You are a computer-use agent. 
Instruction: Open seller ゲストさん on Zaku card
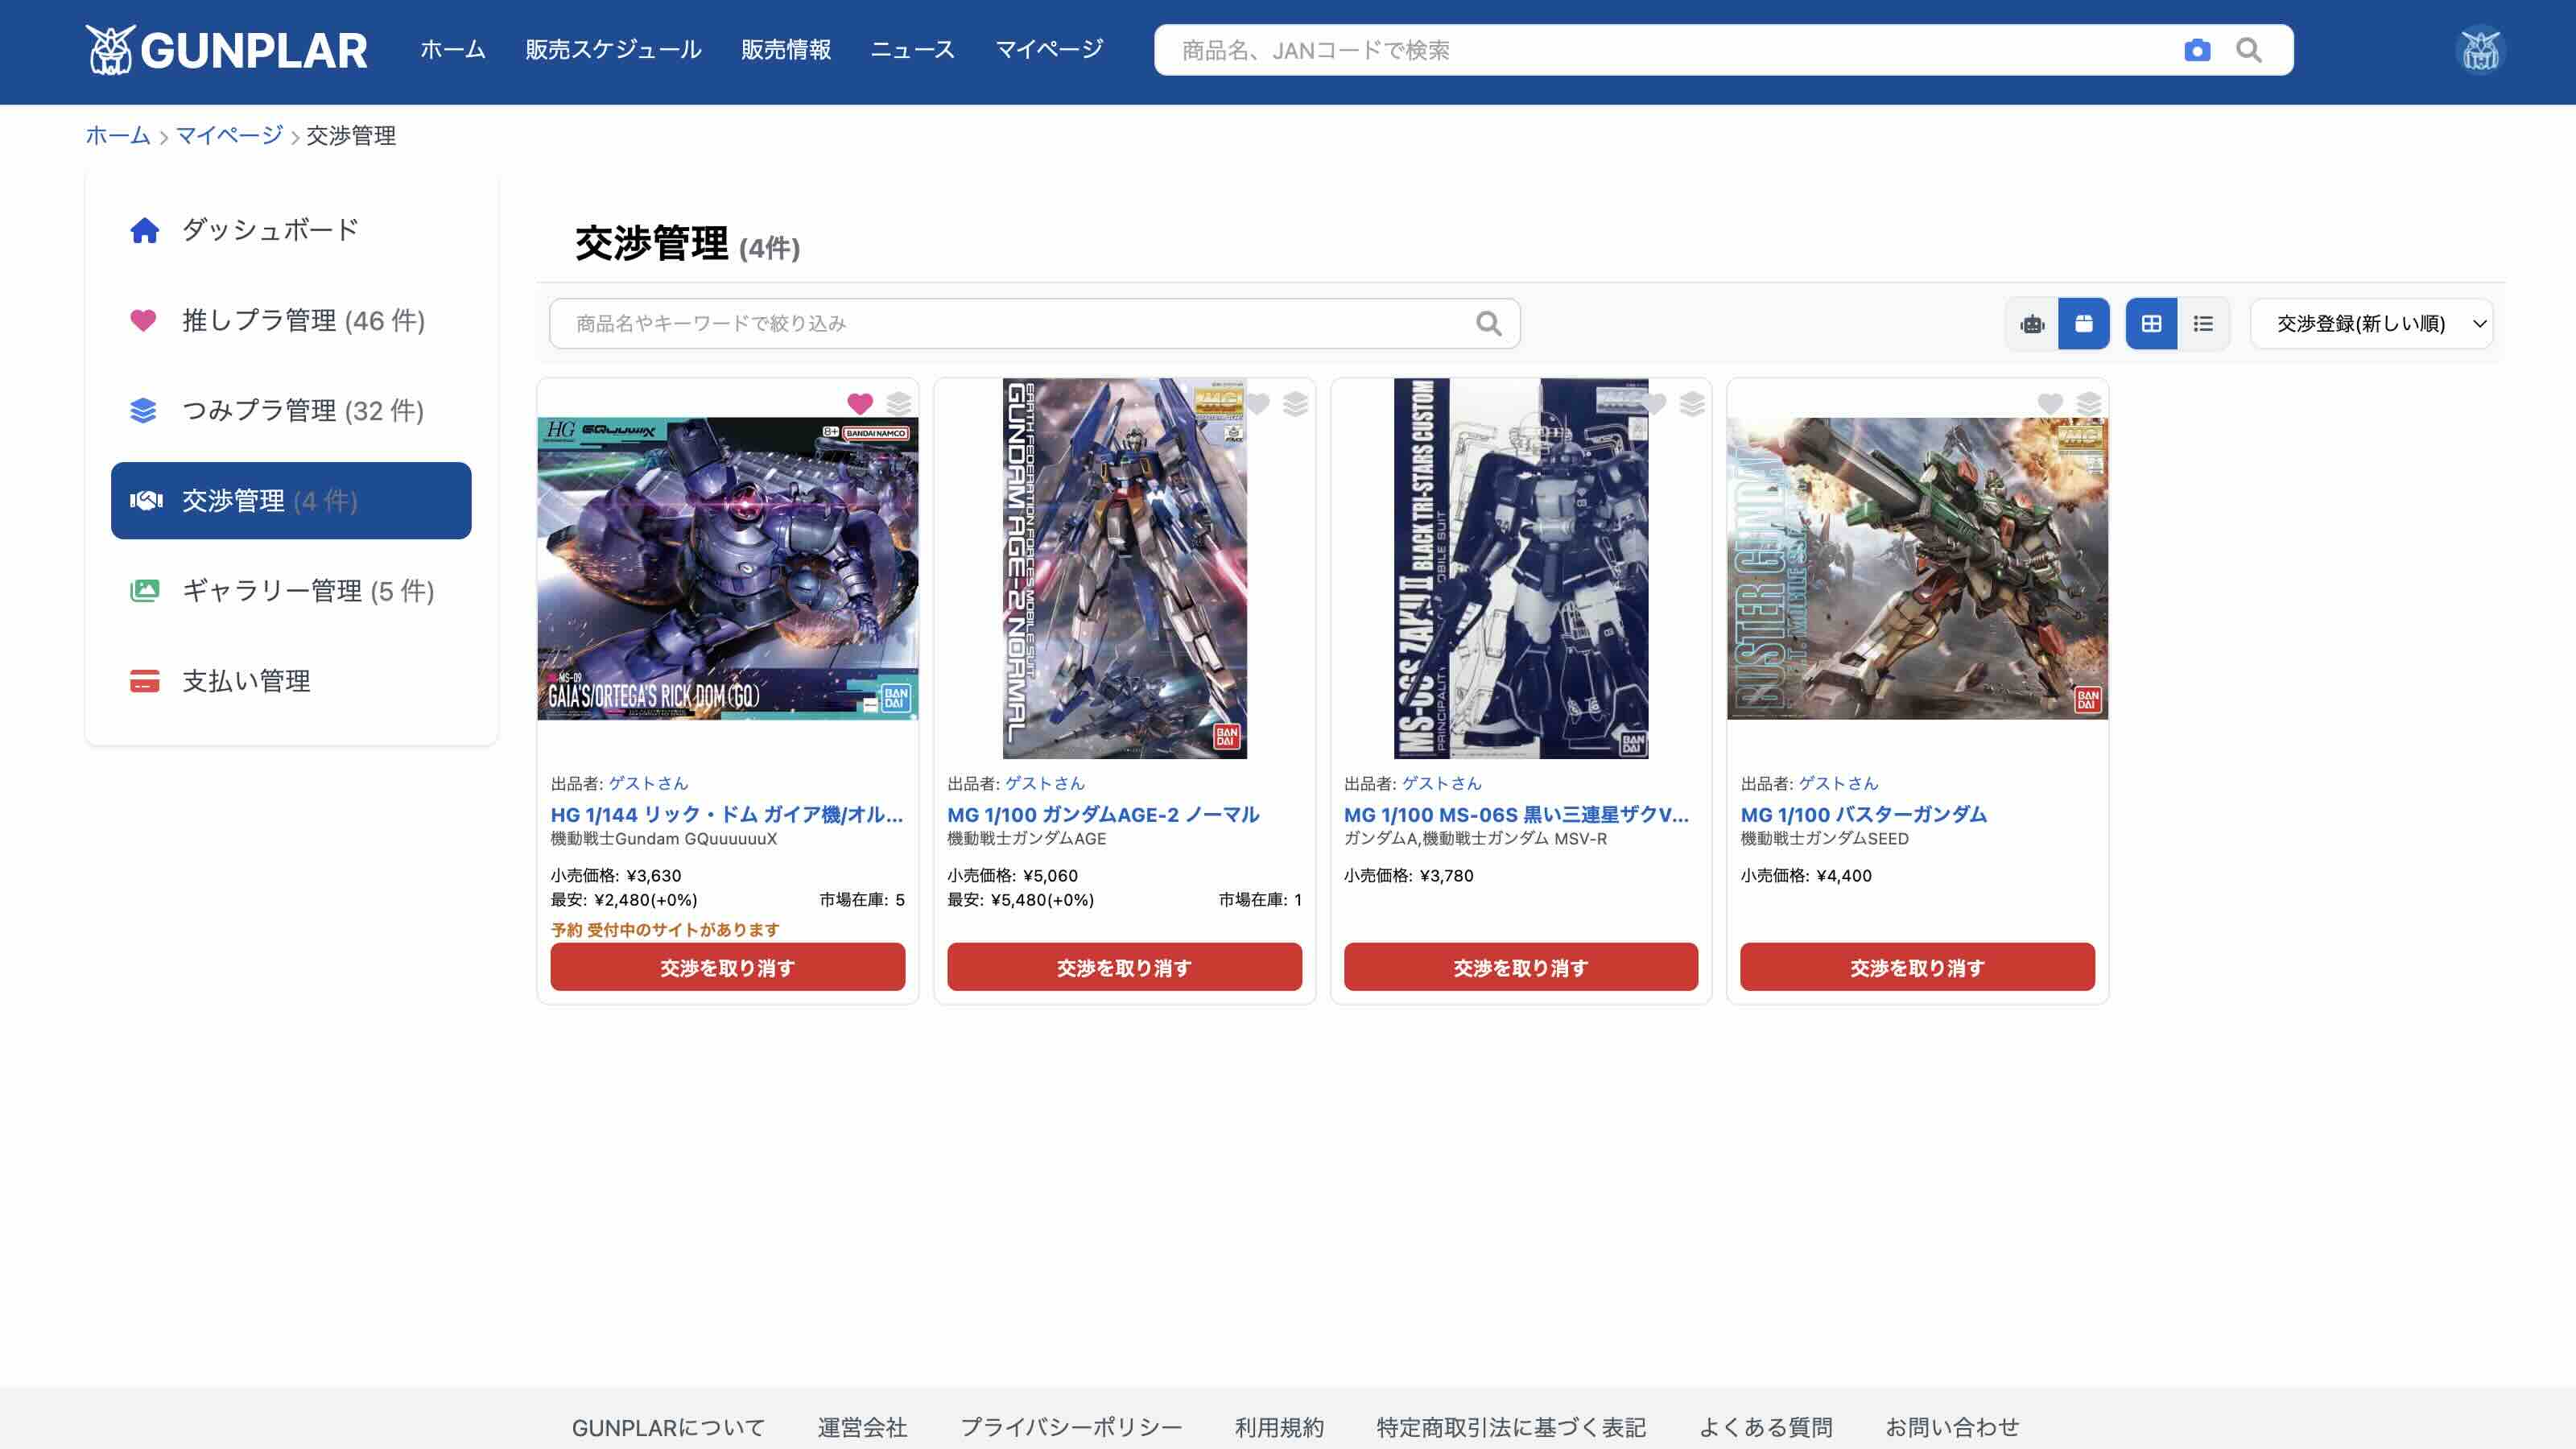click(x=1442, y=783)
